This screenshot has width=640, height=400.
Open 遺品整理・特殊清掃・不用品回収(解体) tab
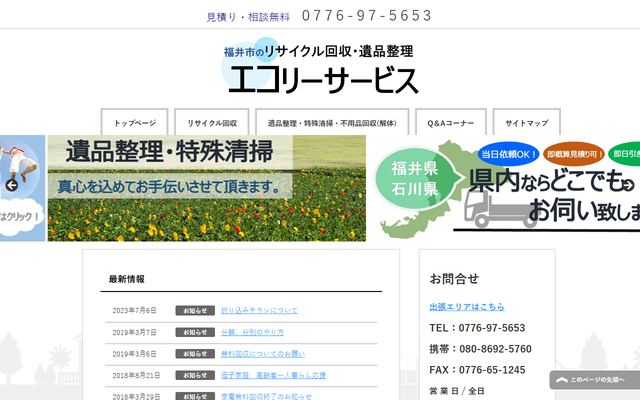click(x=332, y=122)
